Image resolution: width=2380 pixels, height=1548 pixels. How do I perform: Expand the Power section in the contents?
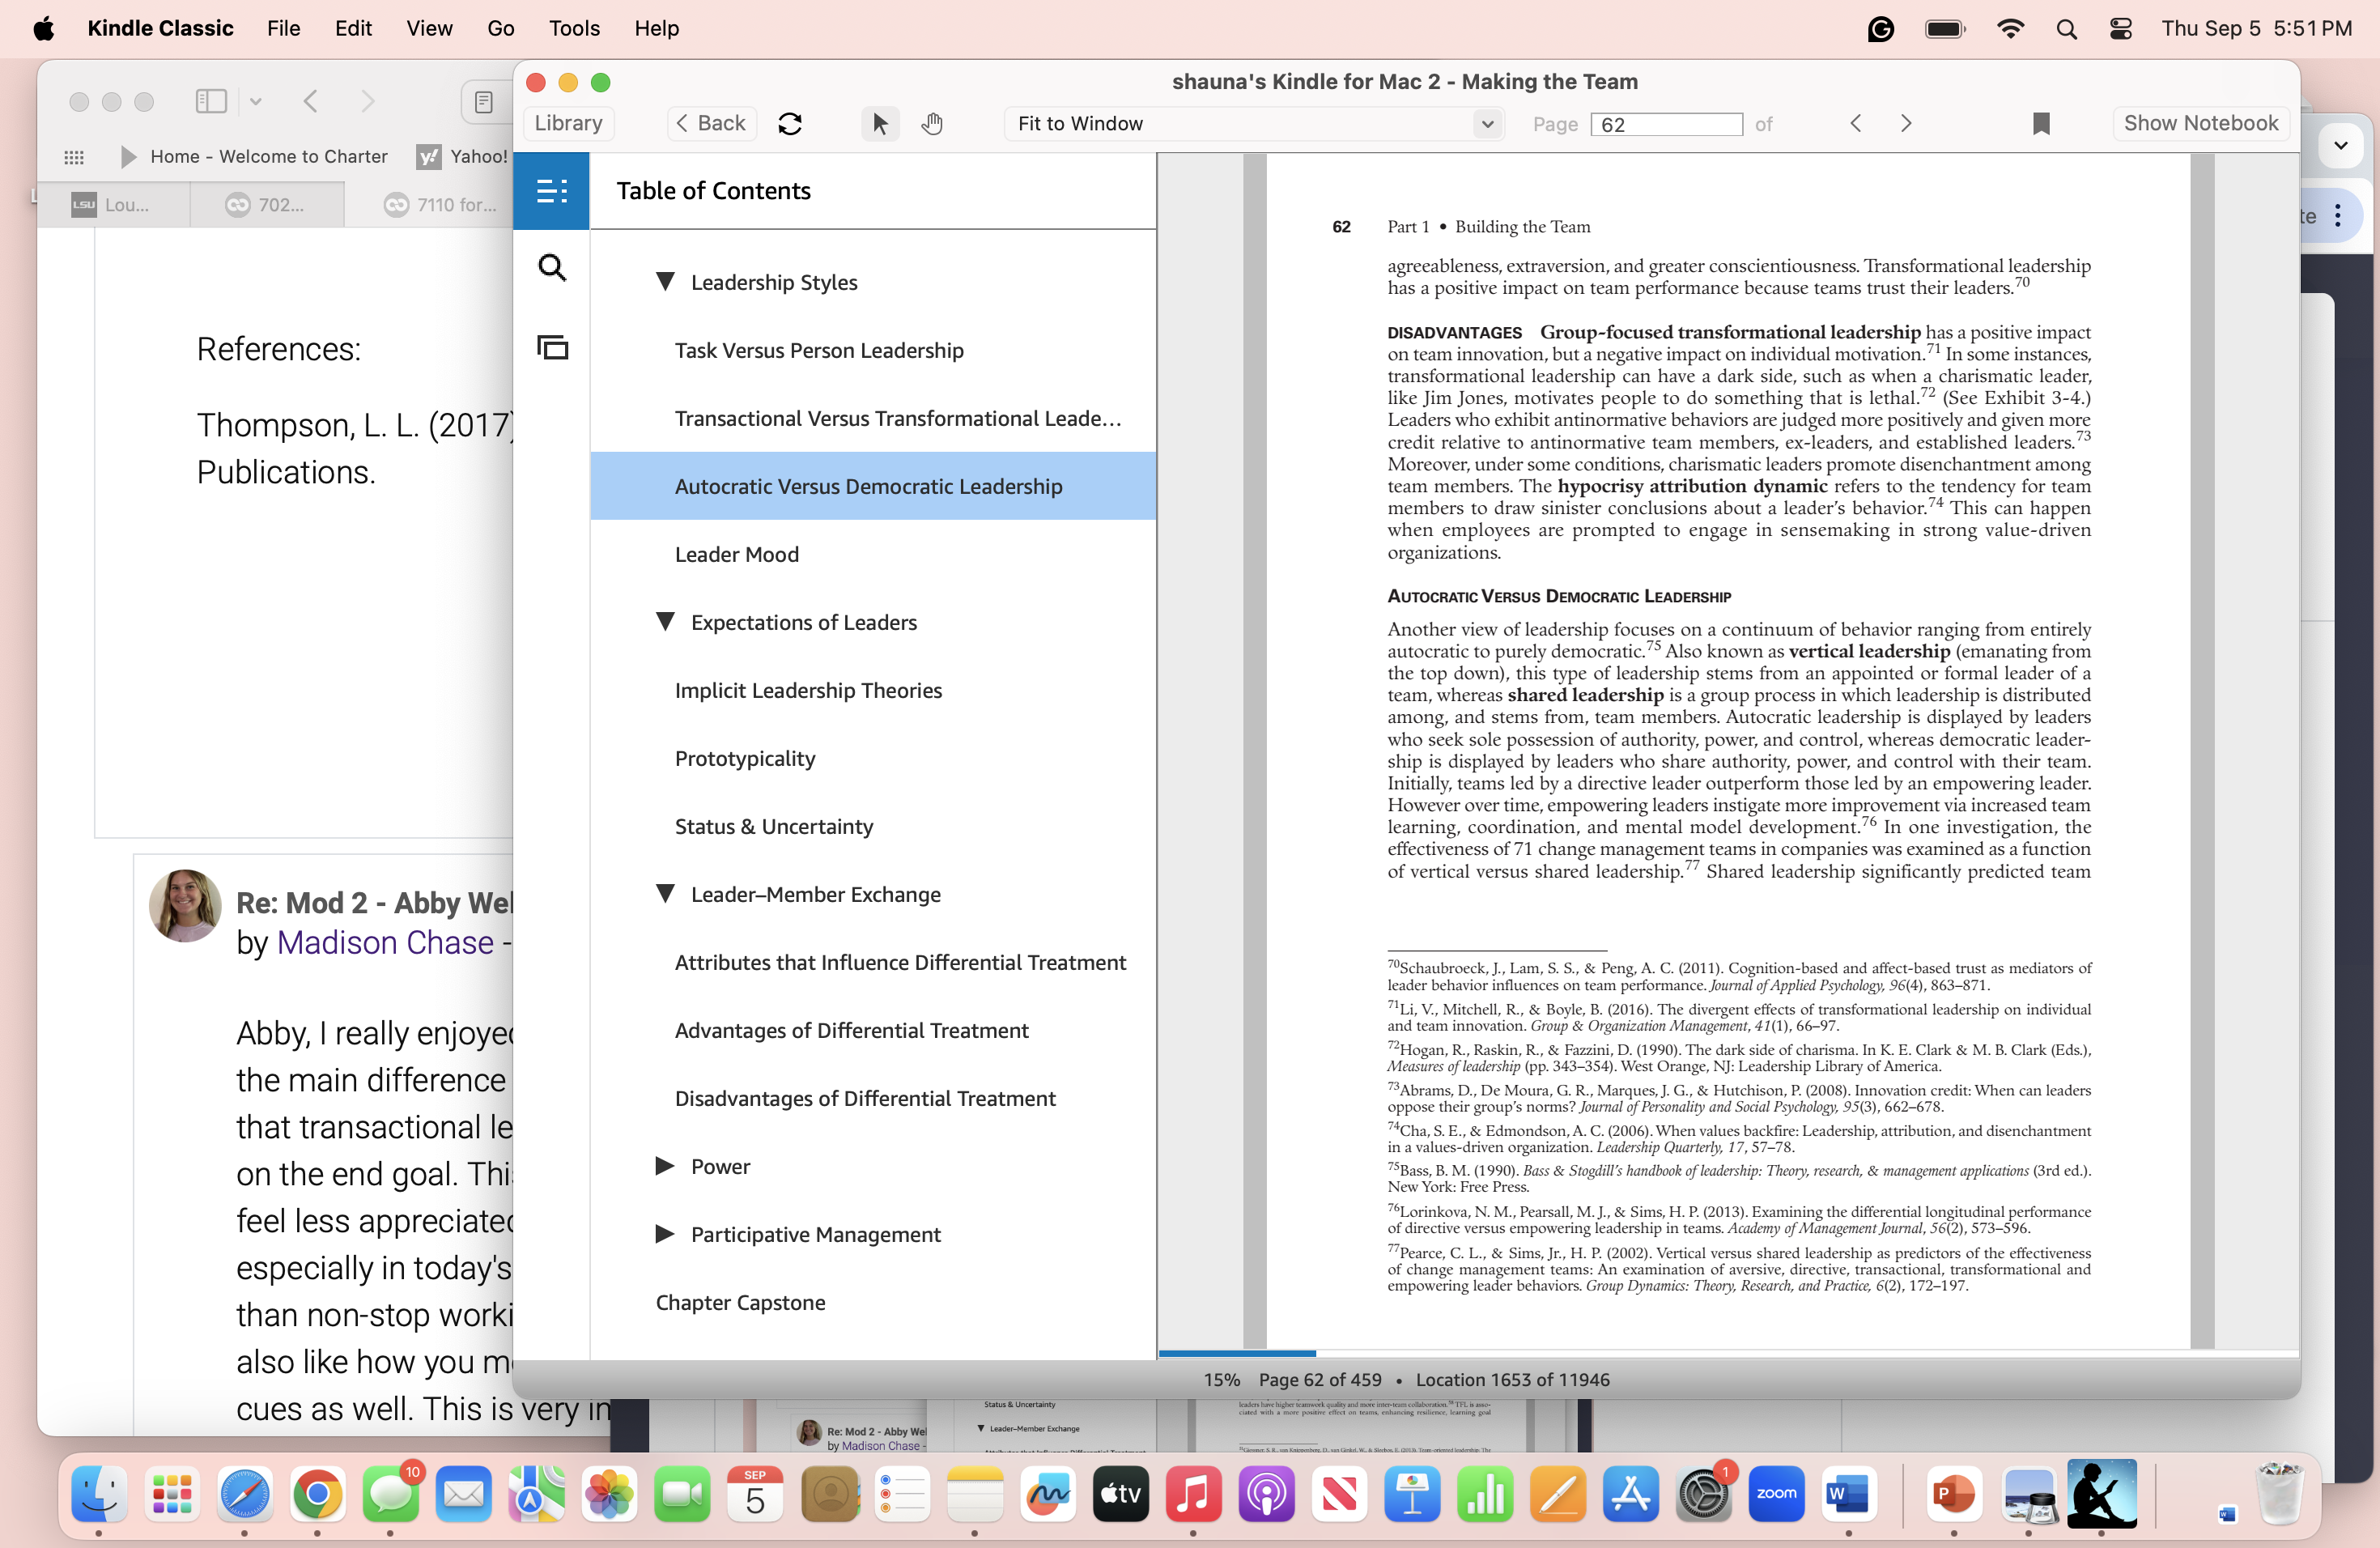(x=665, y=1166)
